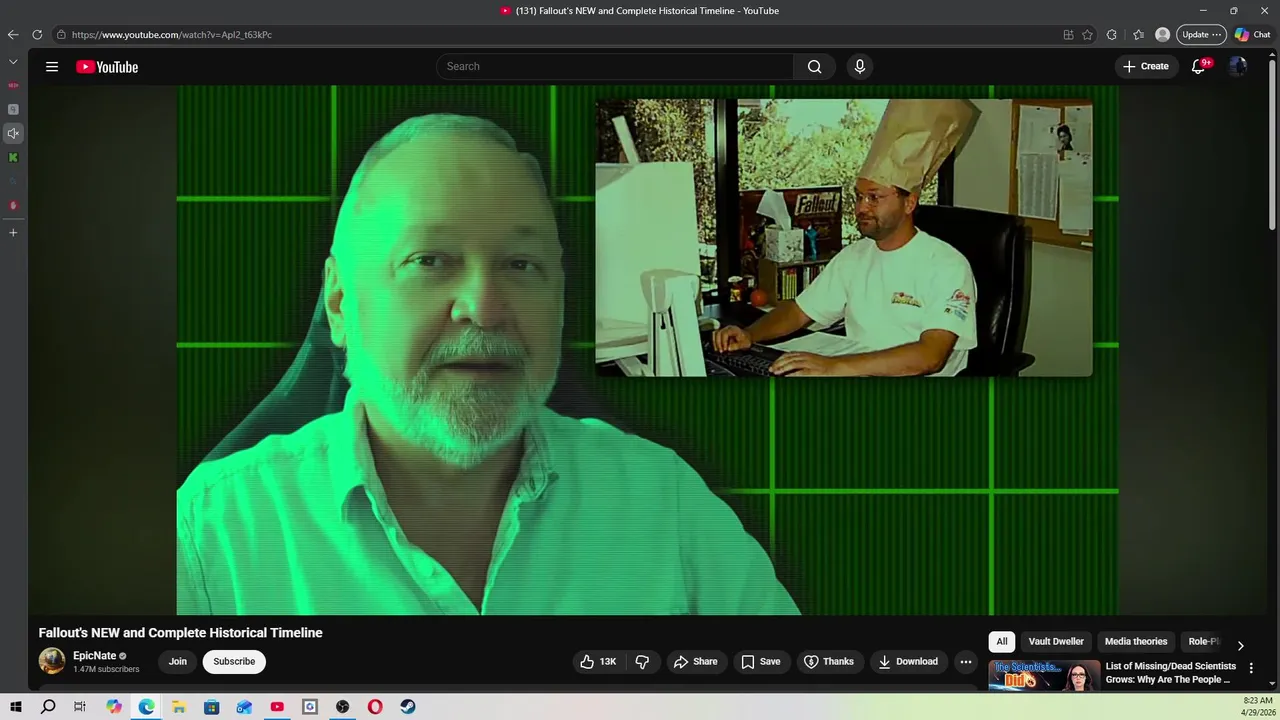This screenshot has height=720, width=1280.
Task: Add a new tab with plus
Action: point(13,232)
